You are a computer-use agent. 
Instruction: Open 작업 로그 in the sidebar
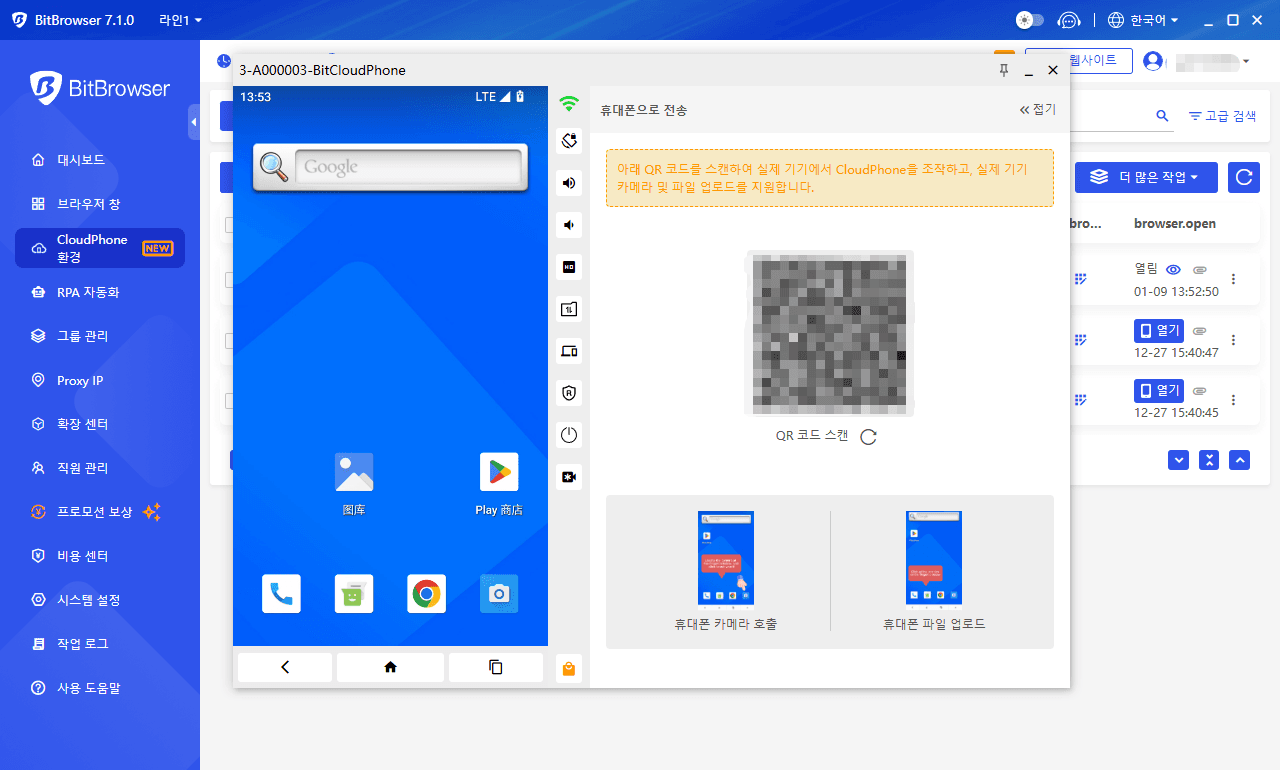(x=100, y=644)
